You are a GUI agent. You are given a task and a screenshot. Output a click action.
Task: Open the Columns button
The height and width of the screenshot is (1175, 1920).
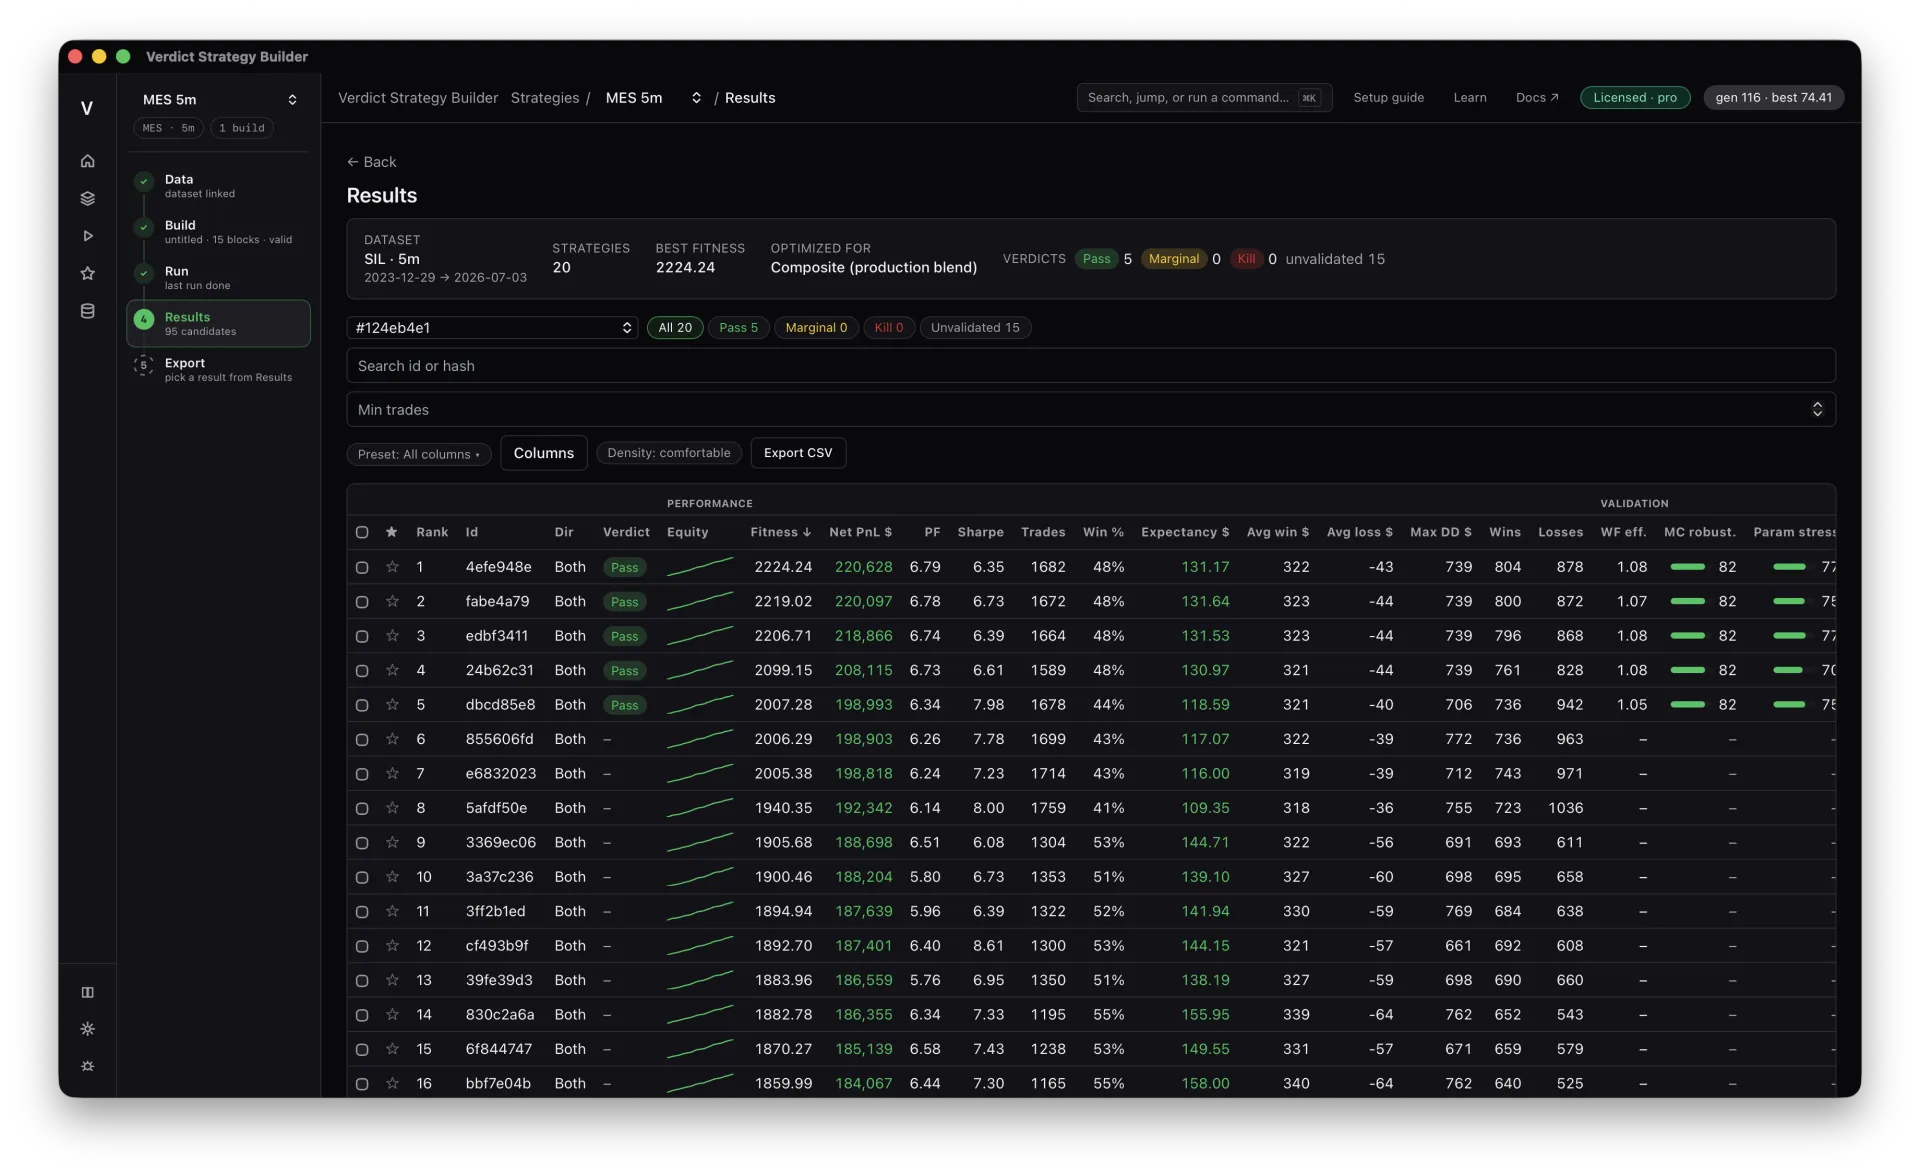coord(543,453)
